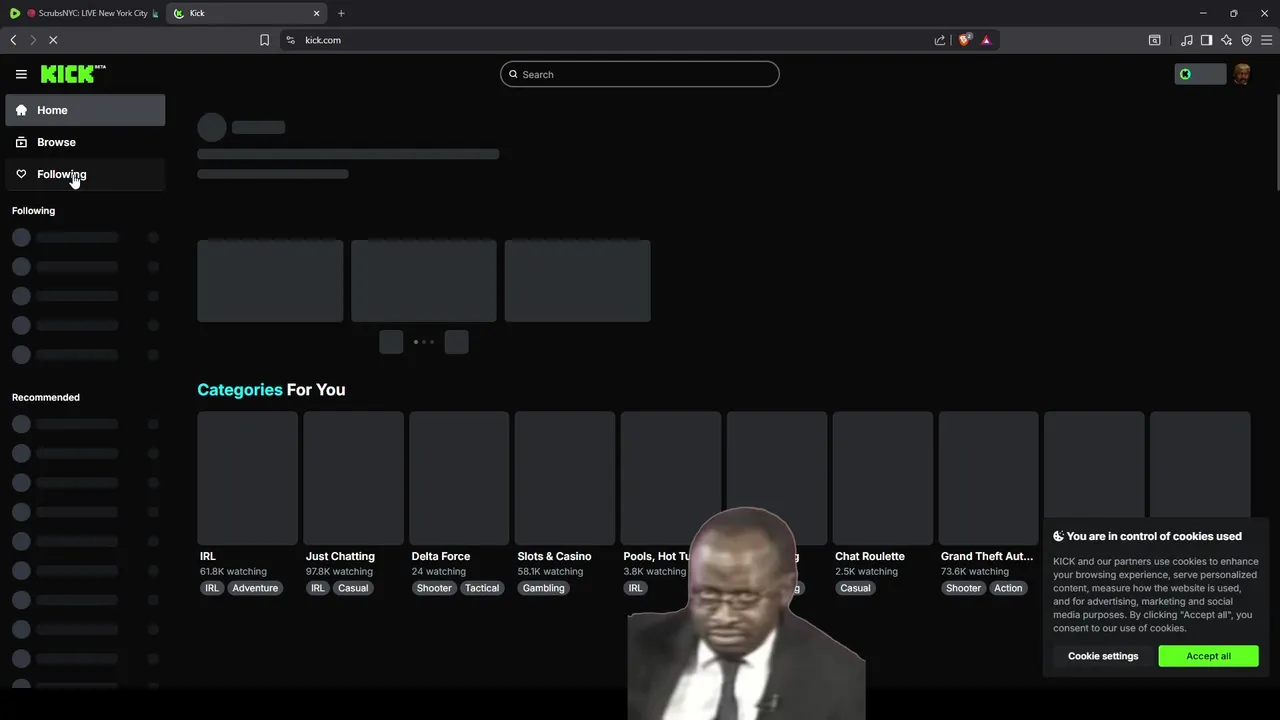
Task: Open the Just Chatting category
Action: (340, 556)
